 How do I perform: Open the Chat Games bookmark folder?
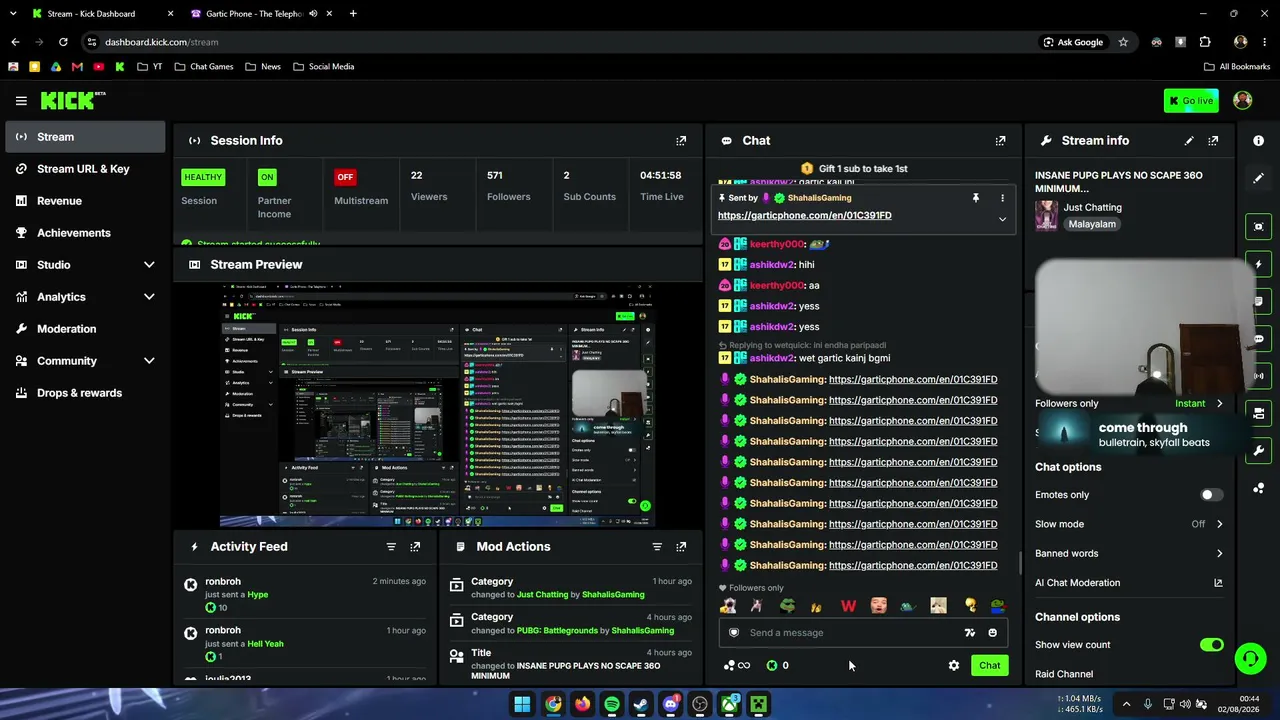coord(204,67)
